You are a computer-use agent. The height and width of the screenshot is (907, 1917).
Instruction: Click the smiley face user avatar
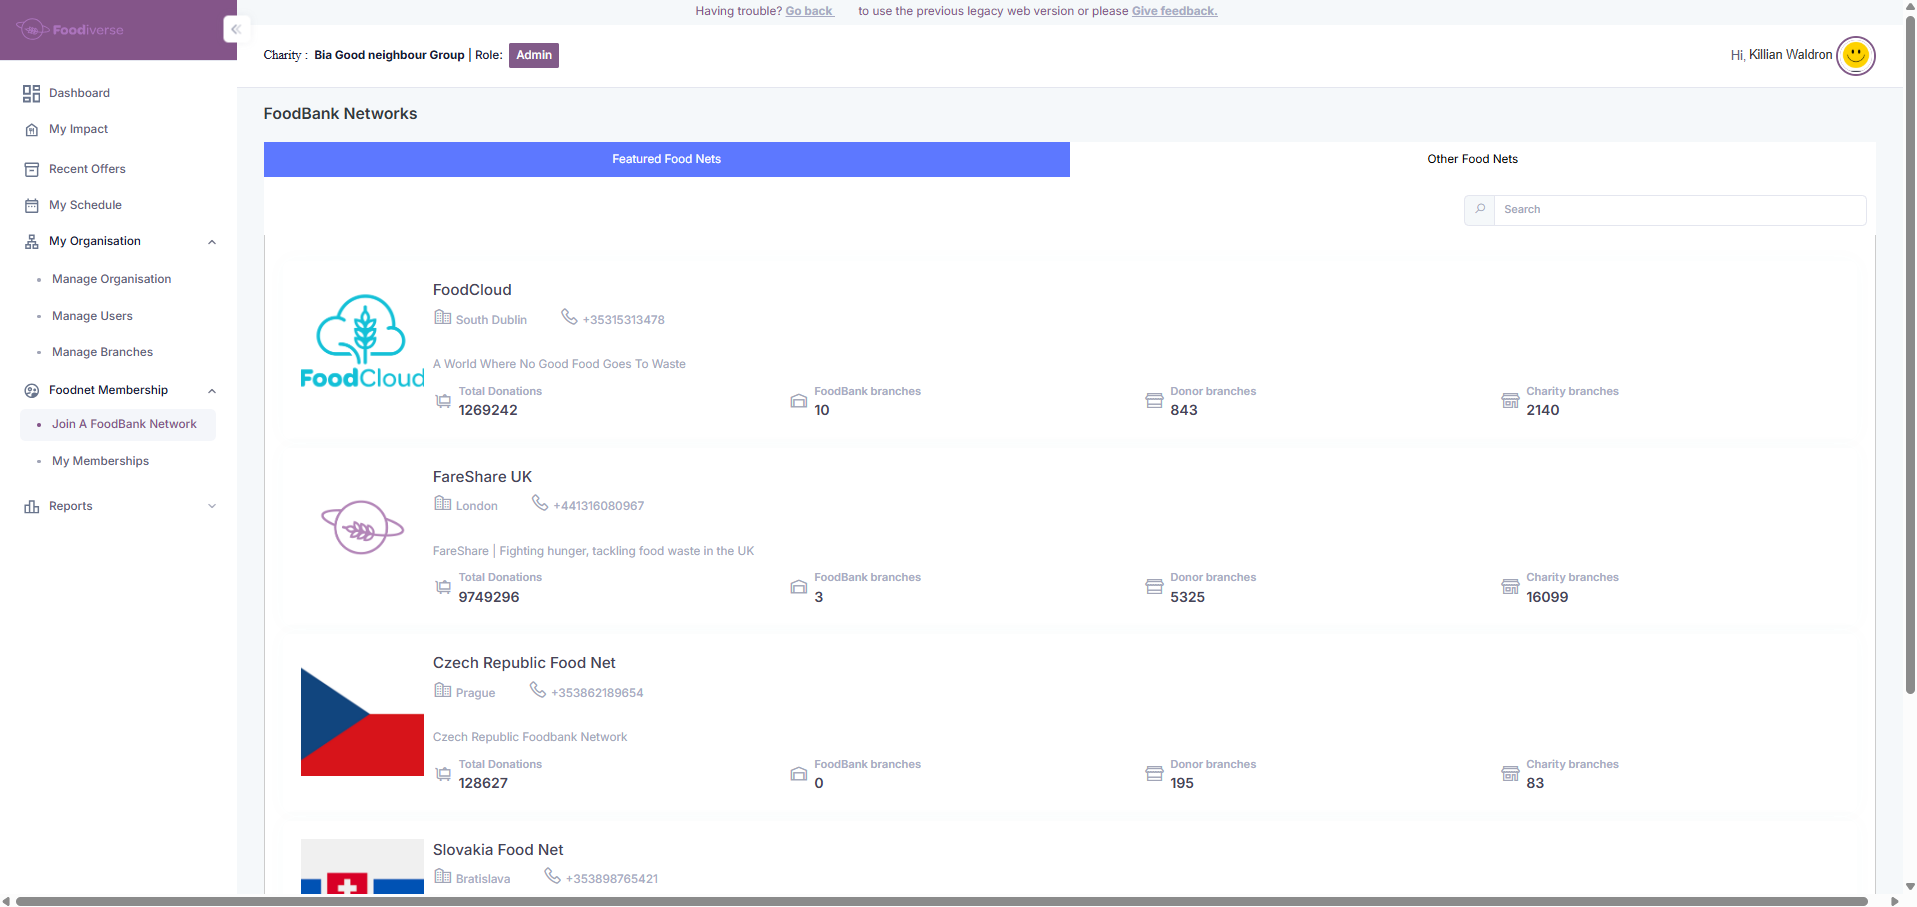click(x=1855, y=55)
